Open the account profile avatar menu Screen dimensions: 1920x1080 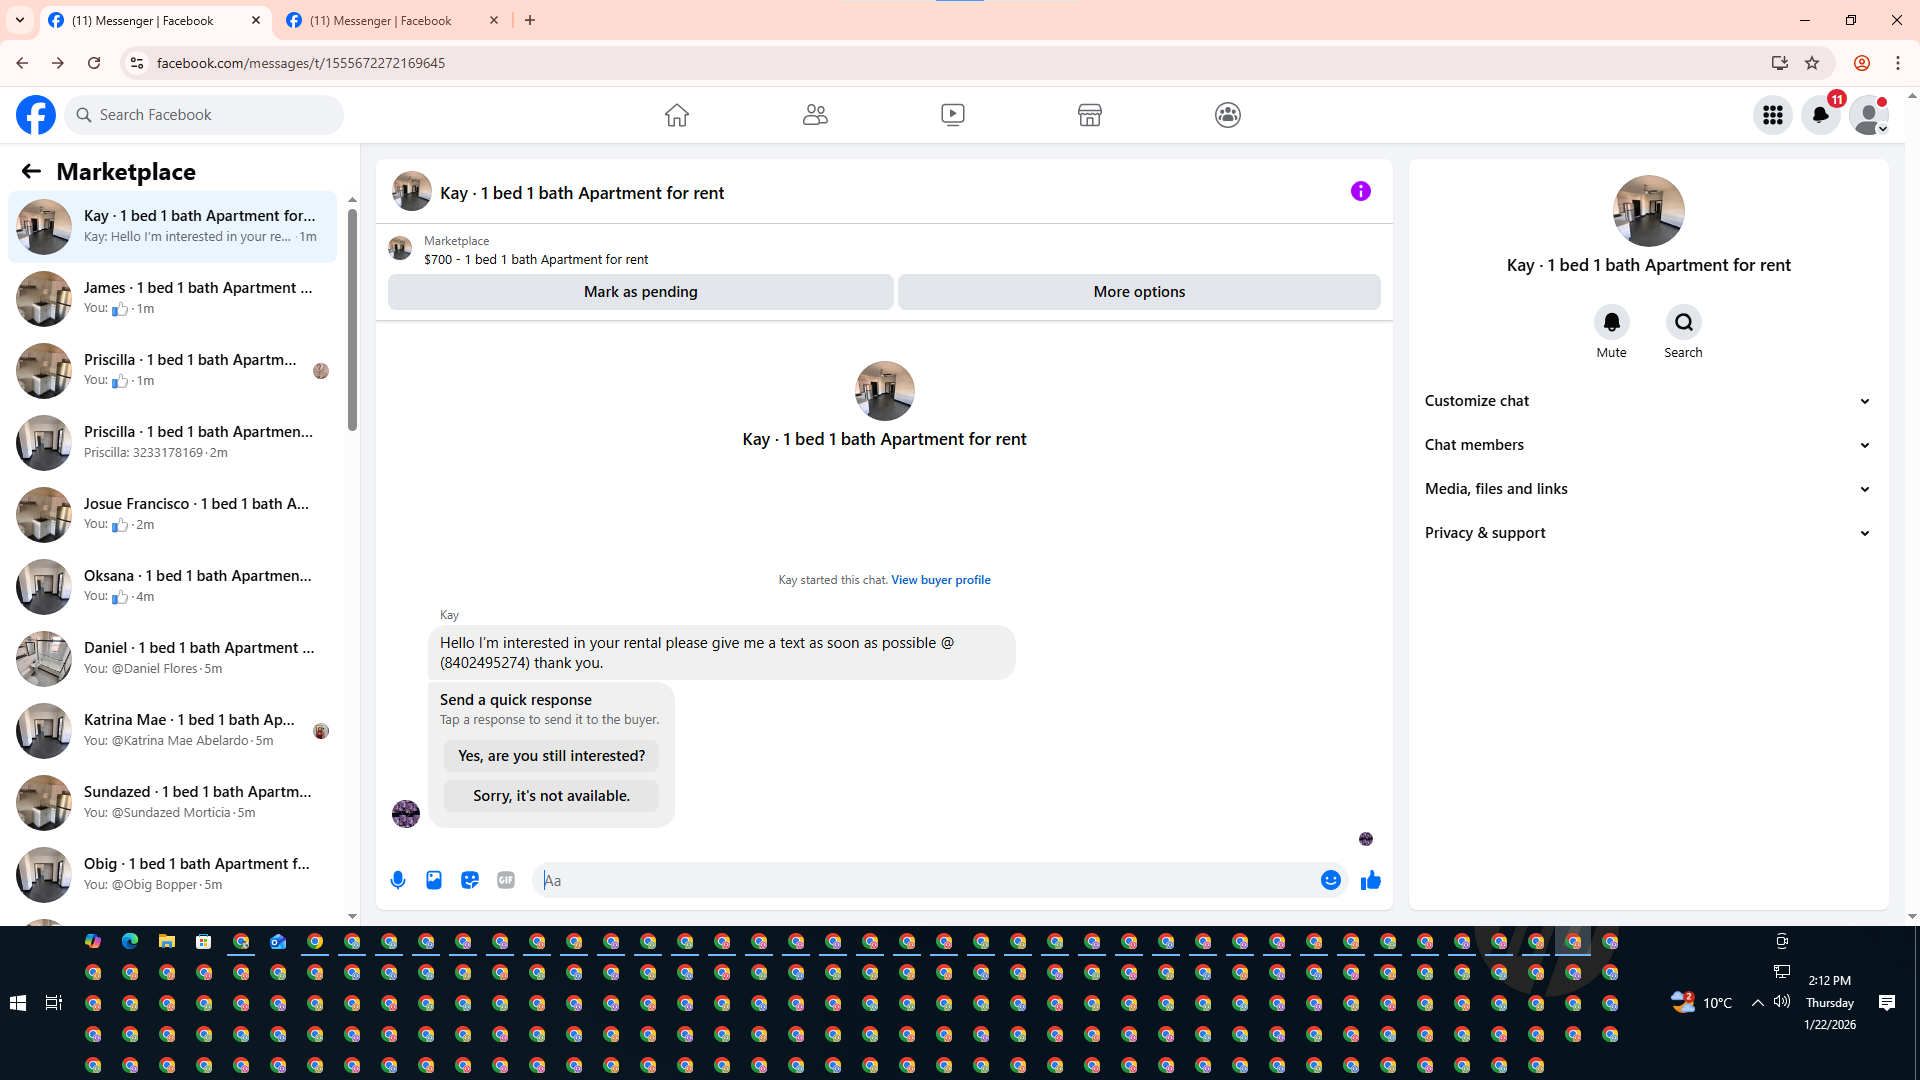point(1869,115)
